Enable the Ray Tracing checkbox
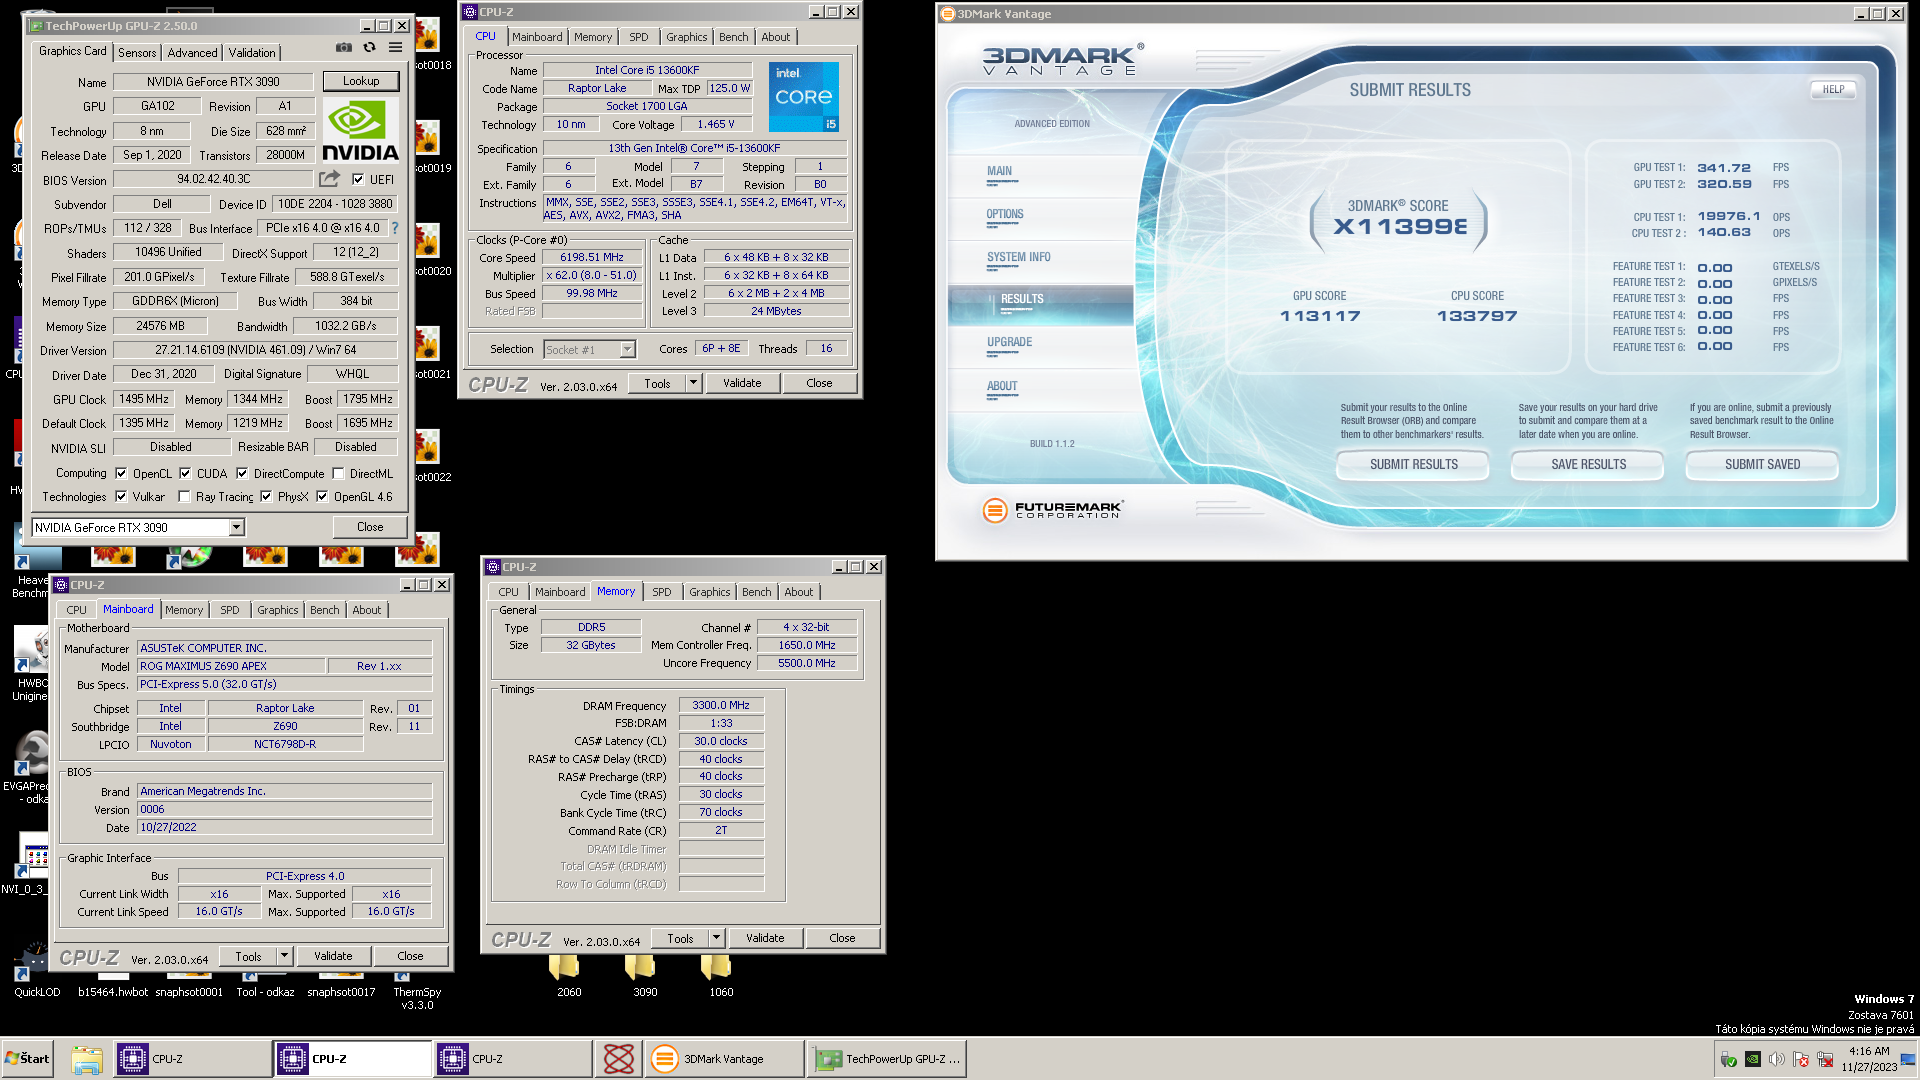 coord(184,496)
